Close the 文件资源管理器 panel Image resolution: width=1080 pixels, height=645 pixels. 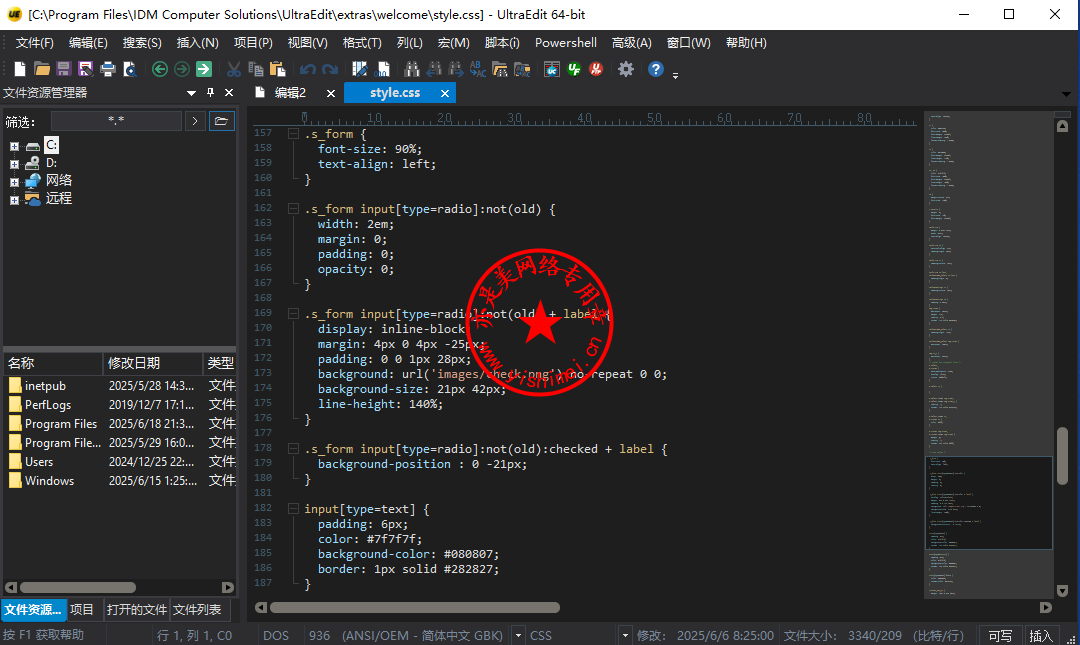click(x=229, y=93)
